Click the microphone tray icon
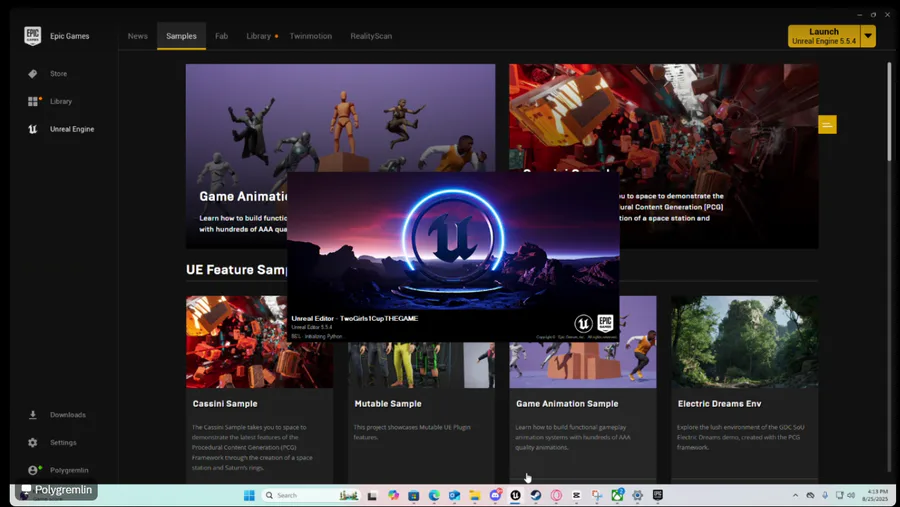900x507 pixels. [825, 495]
